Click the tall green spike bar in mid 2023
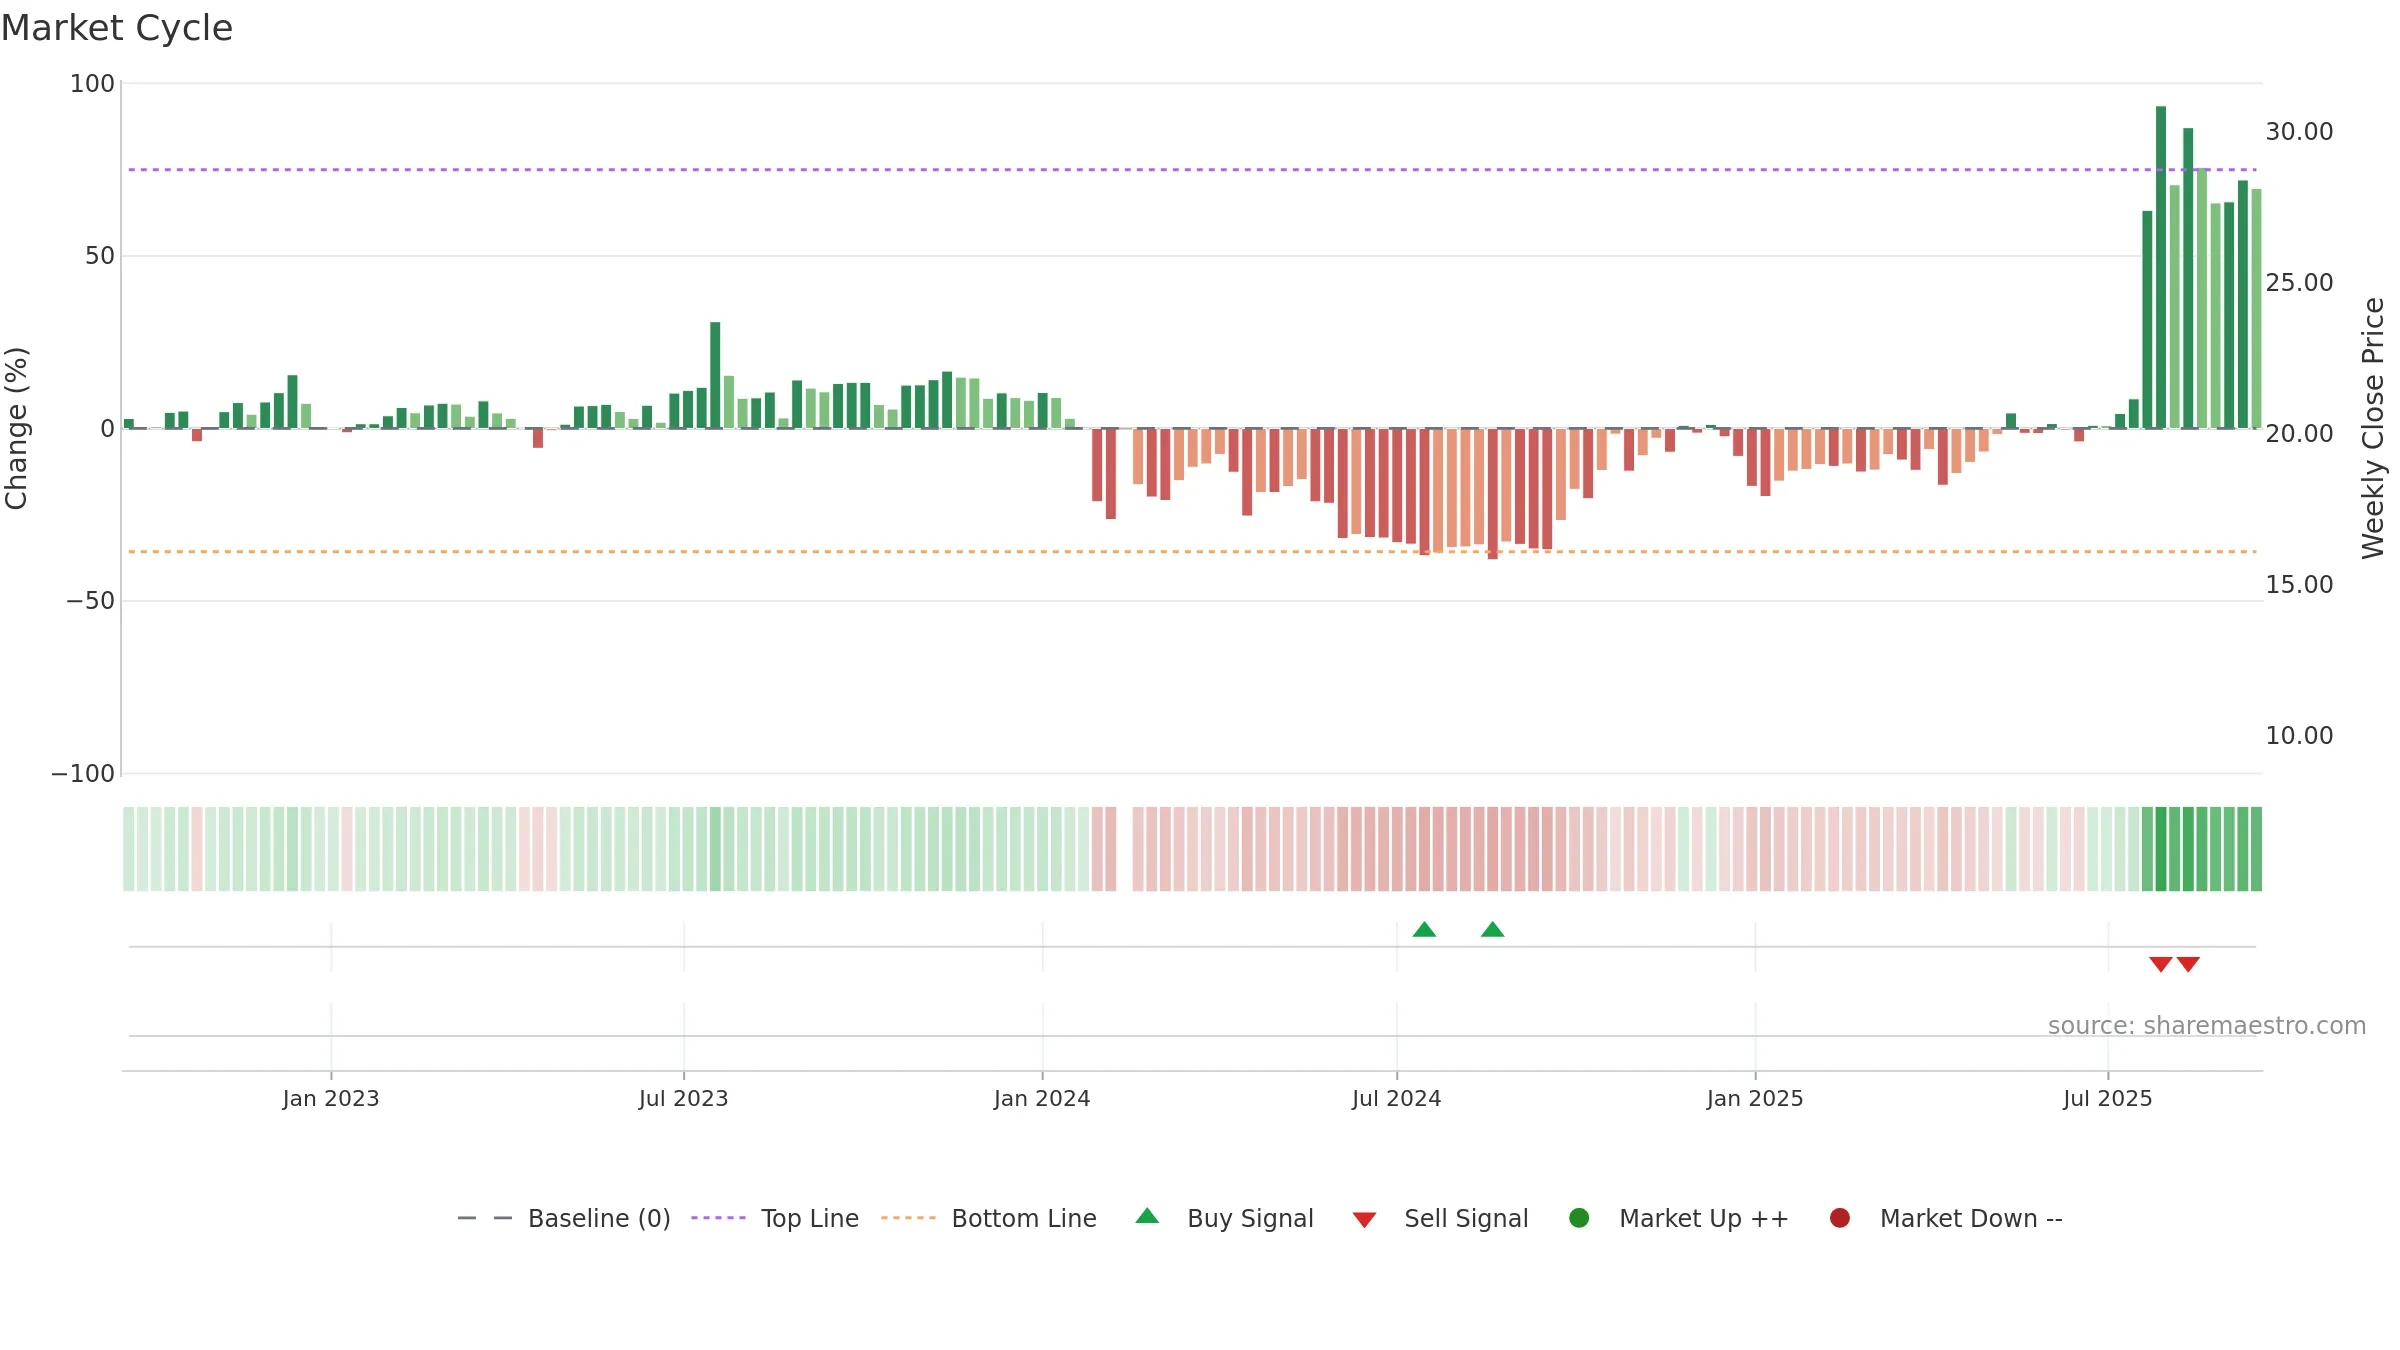 tap(715, 375)
